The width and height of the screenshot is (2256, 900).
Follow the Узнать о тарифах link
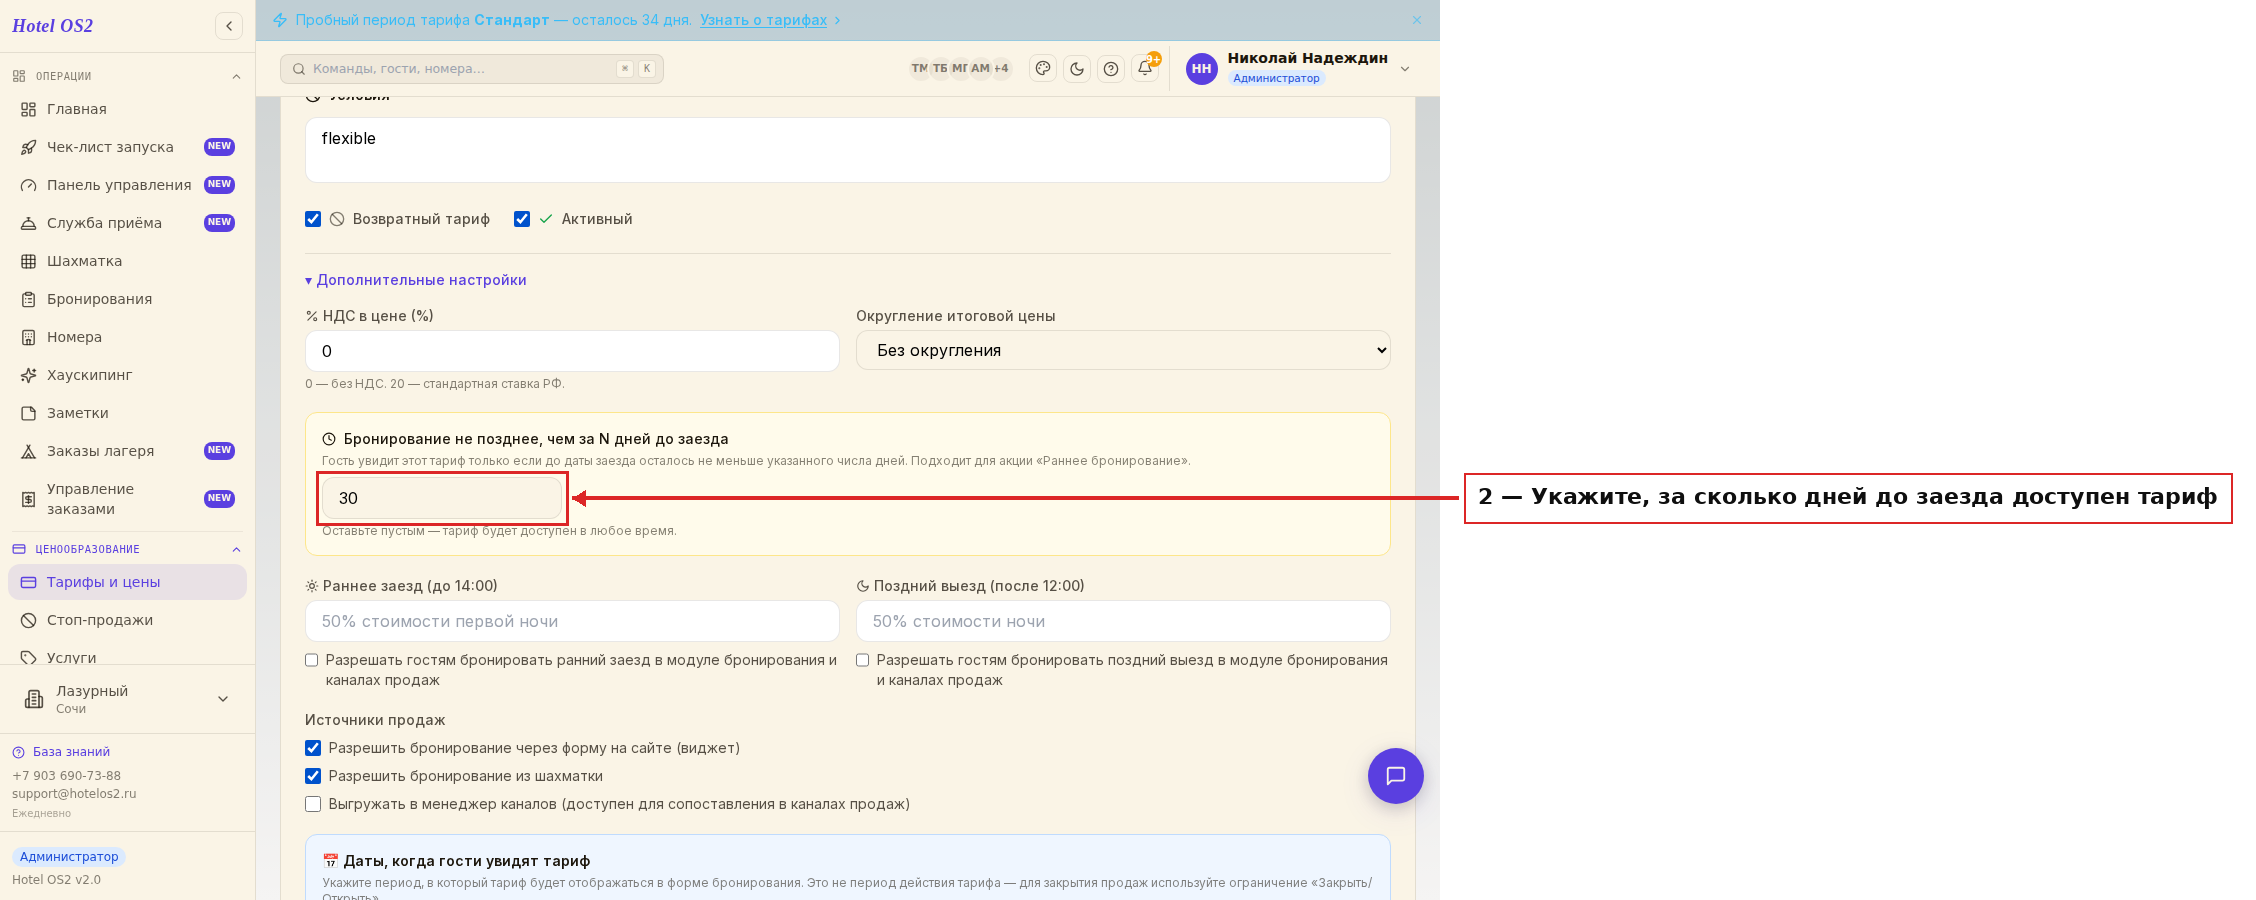pyautogui.click(x=764, y=20)
